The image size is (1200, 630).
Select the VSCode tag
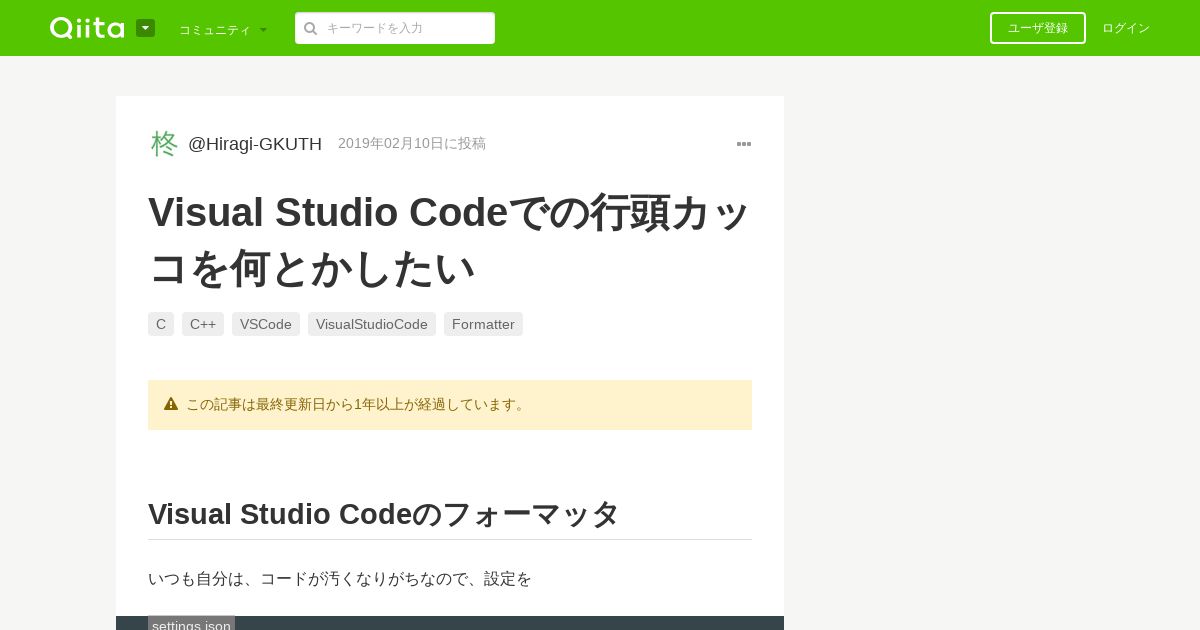click(266, 324)
